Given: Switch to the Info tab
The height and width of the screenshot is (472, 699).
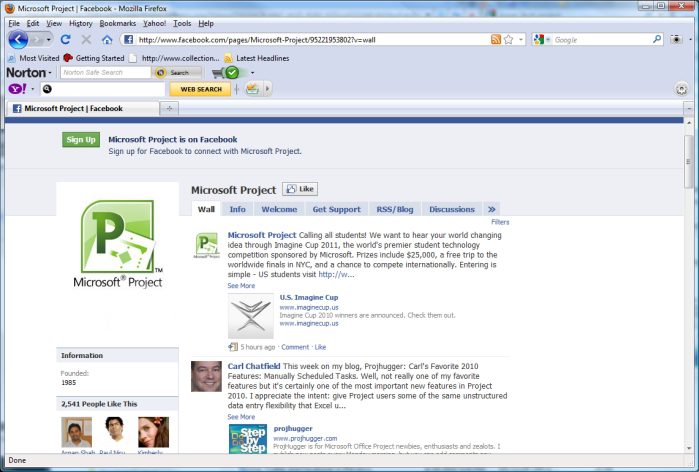Looking at the screenshot, I should pos(237,209).
